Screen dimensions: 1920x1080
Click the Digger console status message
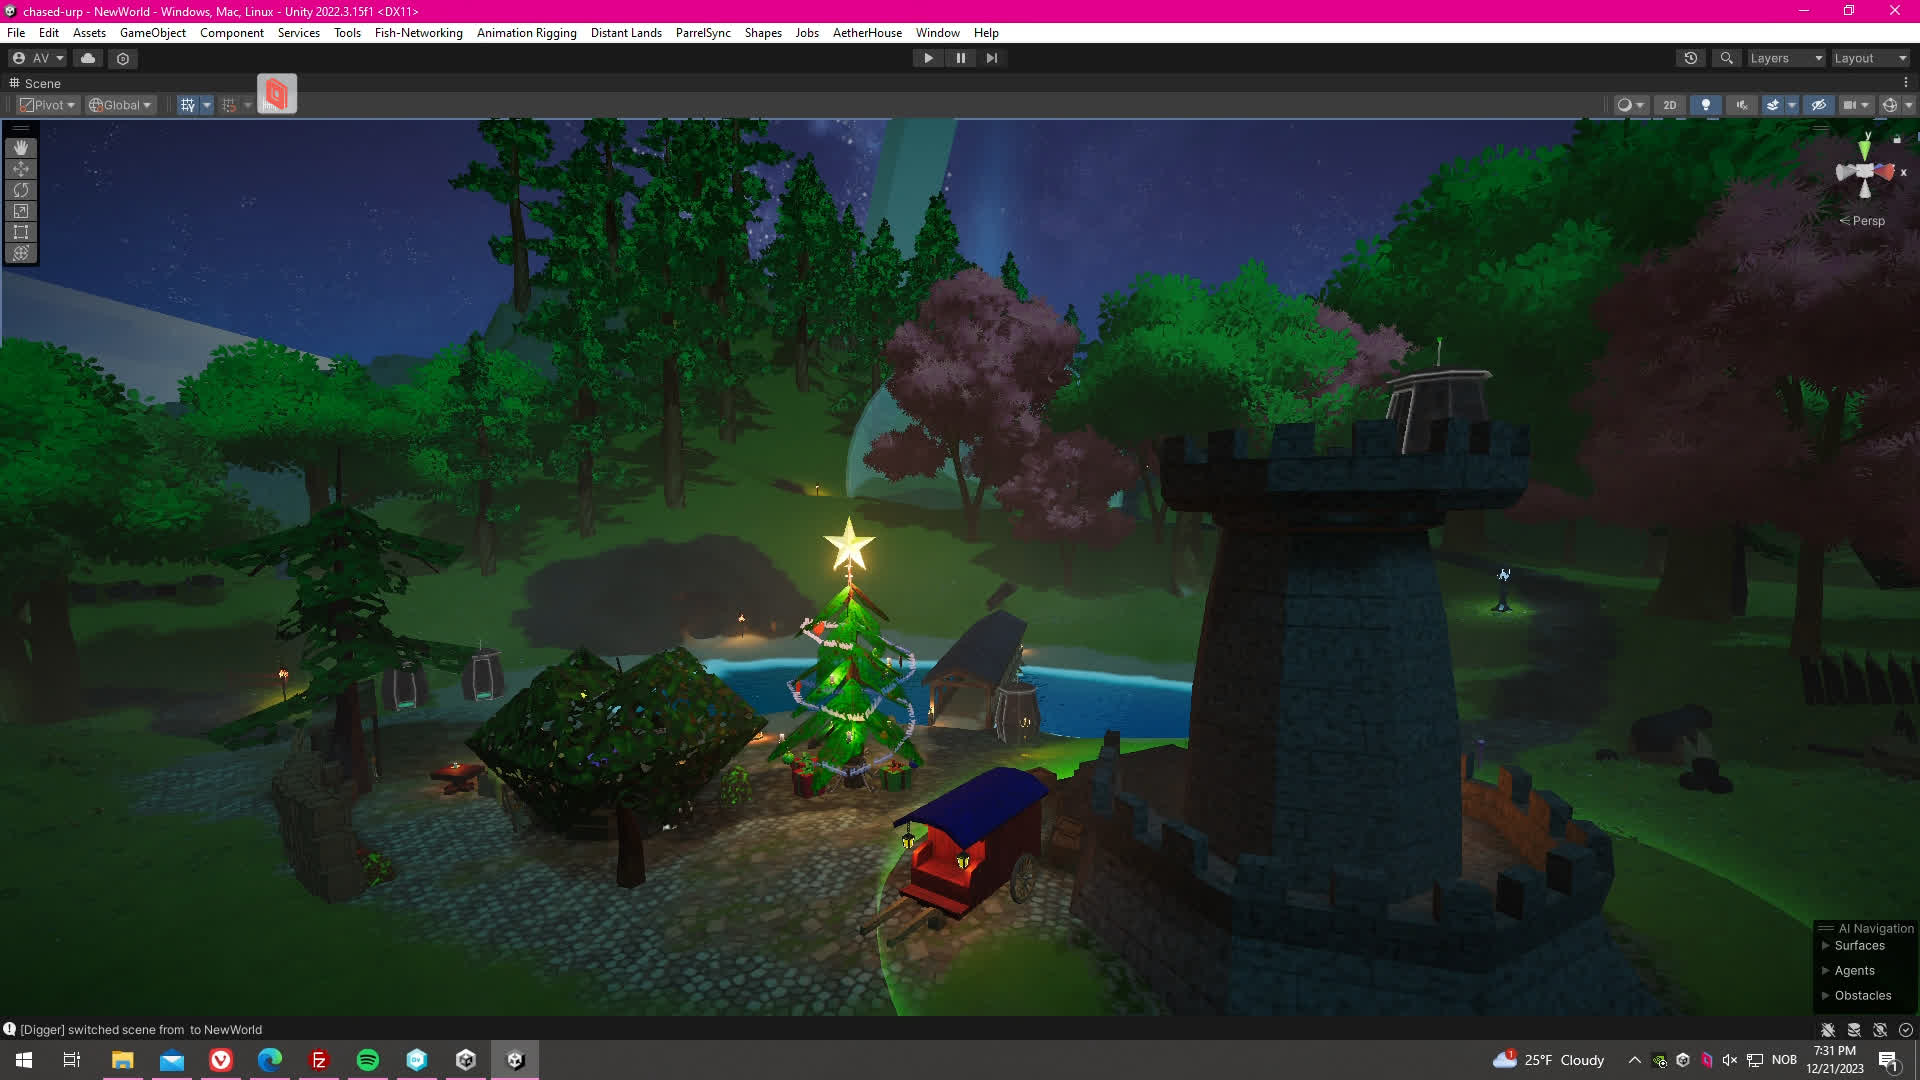(x=140, y=1029)
